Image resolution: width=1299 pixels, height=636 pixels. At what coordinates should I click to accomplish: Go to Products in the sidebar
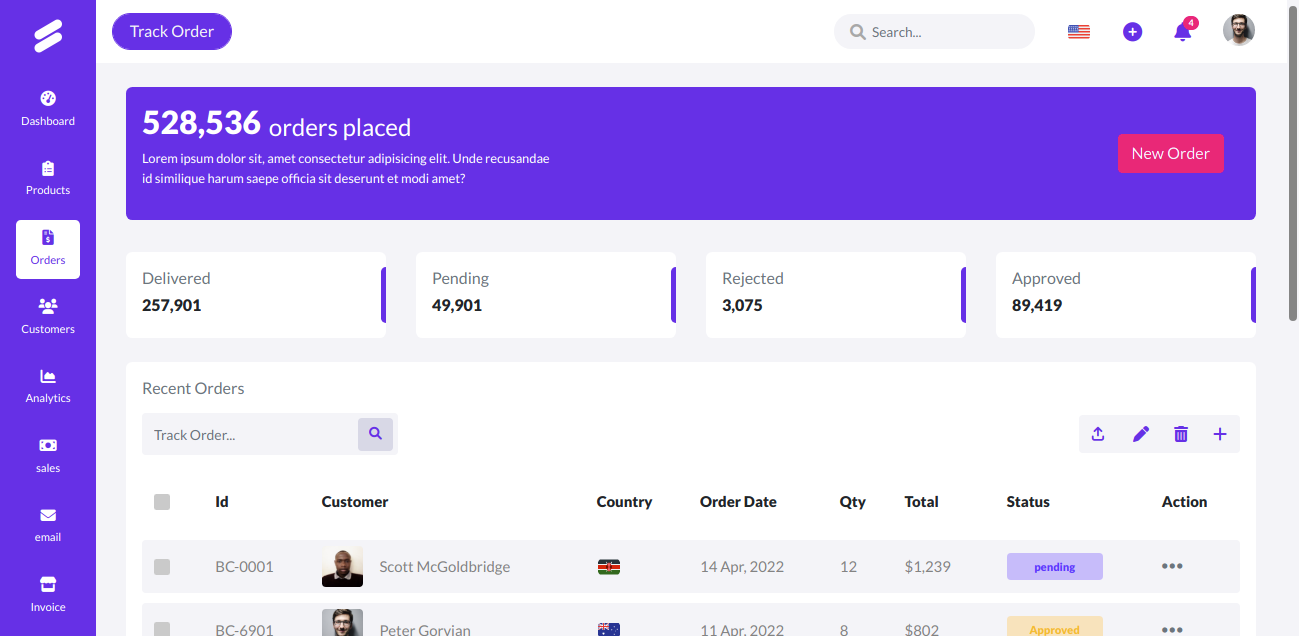pyautogui.click(x=48, y=178)
